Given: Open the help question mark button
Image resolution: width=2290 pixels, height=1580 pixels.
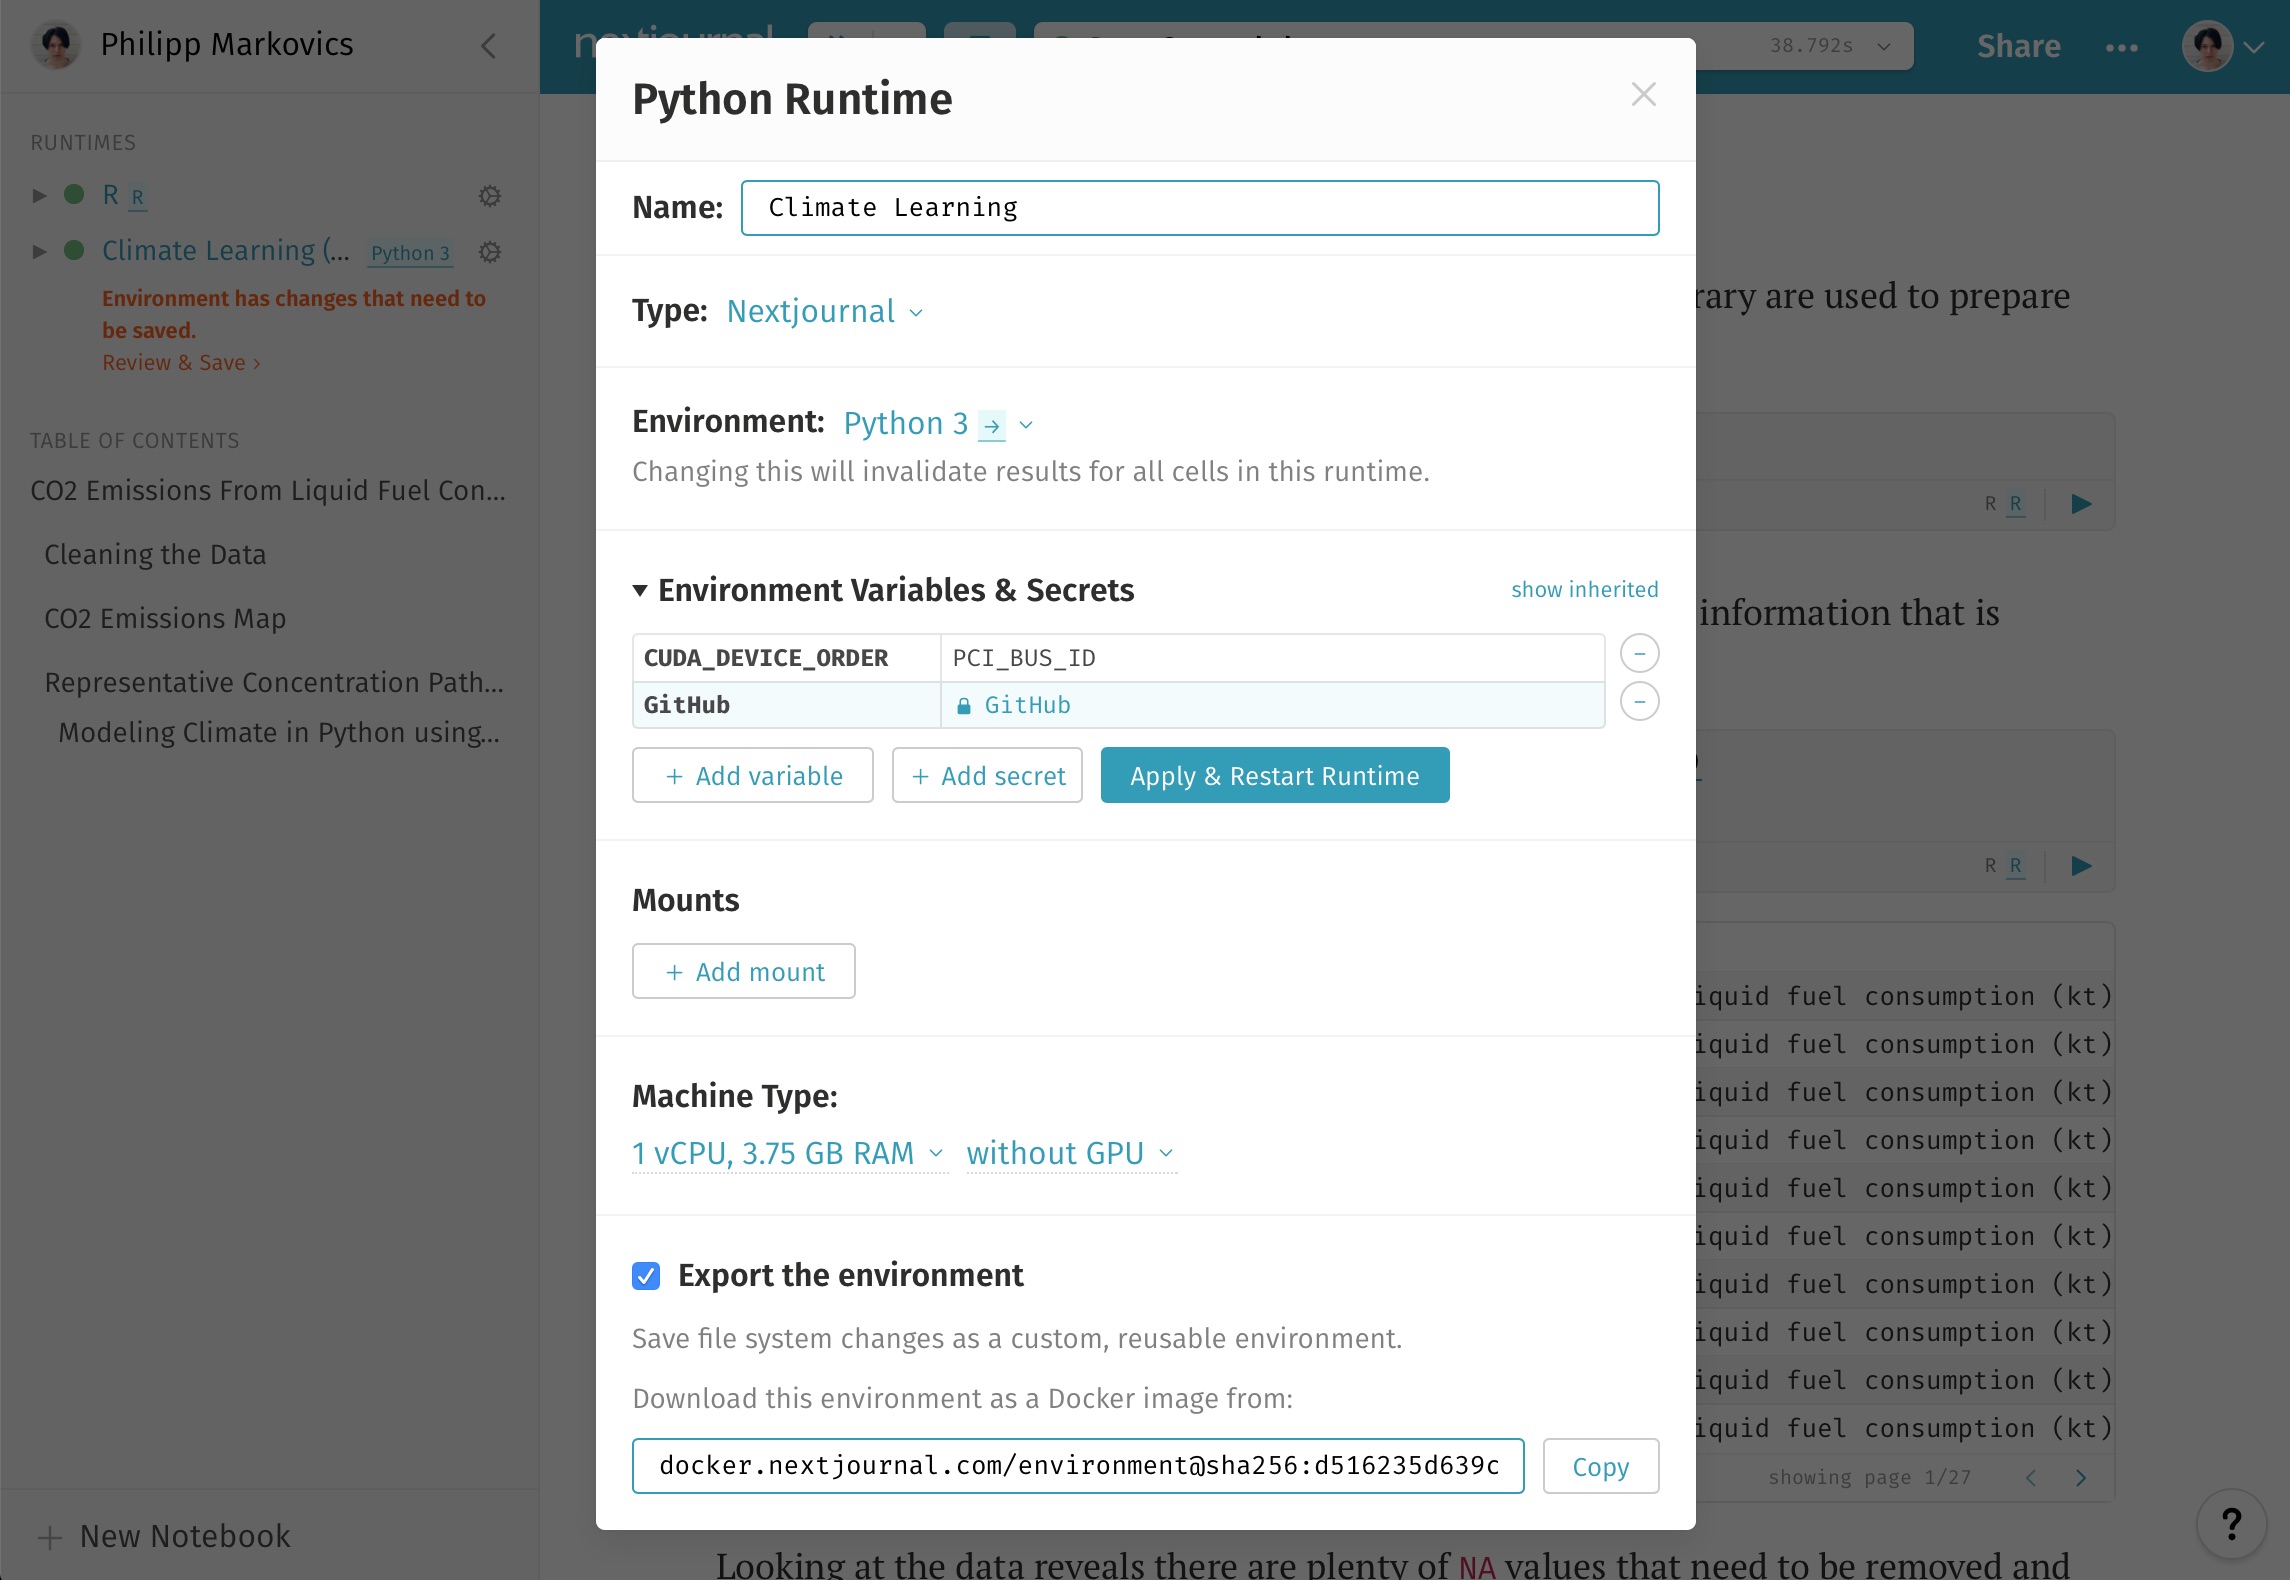Looking at the screenshot, I should [2230, 1524].
